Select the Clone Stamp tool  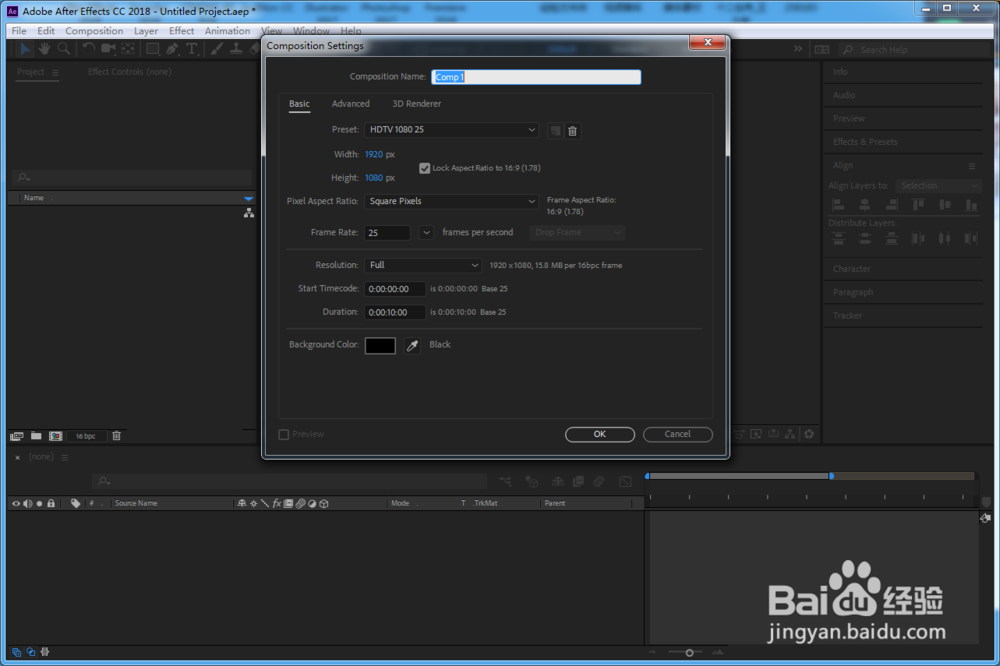236,48
